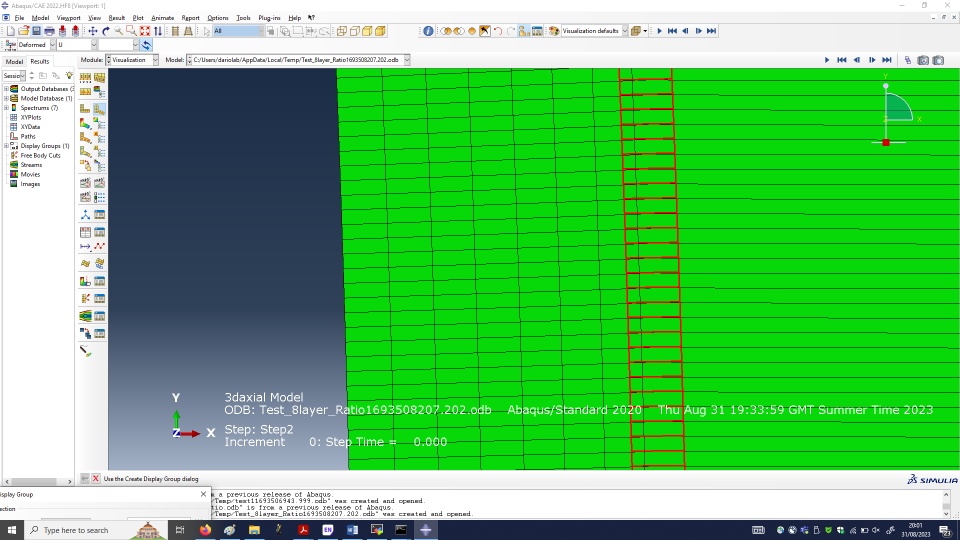Play animation using viewport play button

point(827,60)
